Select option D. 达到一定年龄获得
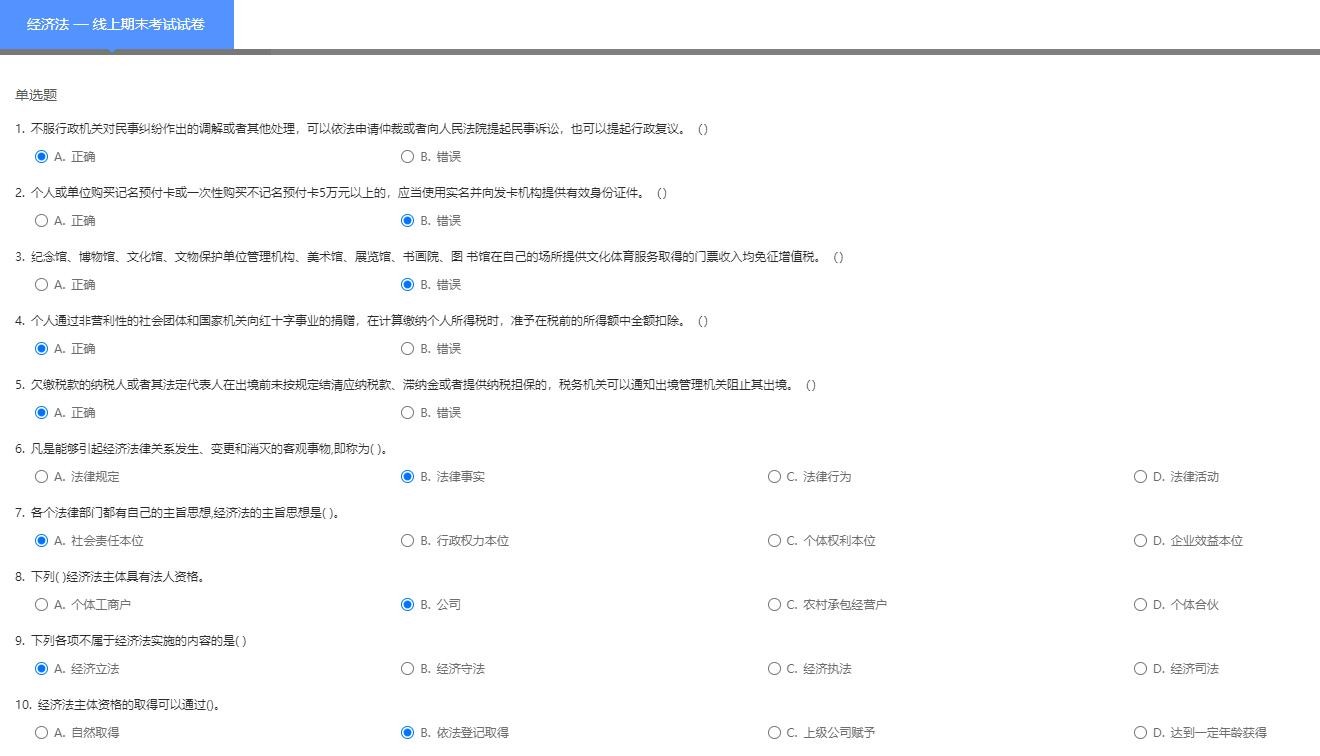1320x756 pixels. point(1140,733)
